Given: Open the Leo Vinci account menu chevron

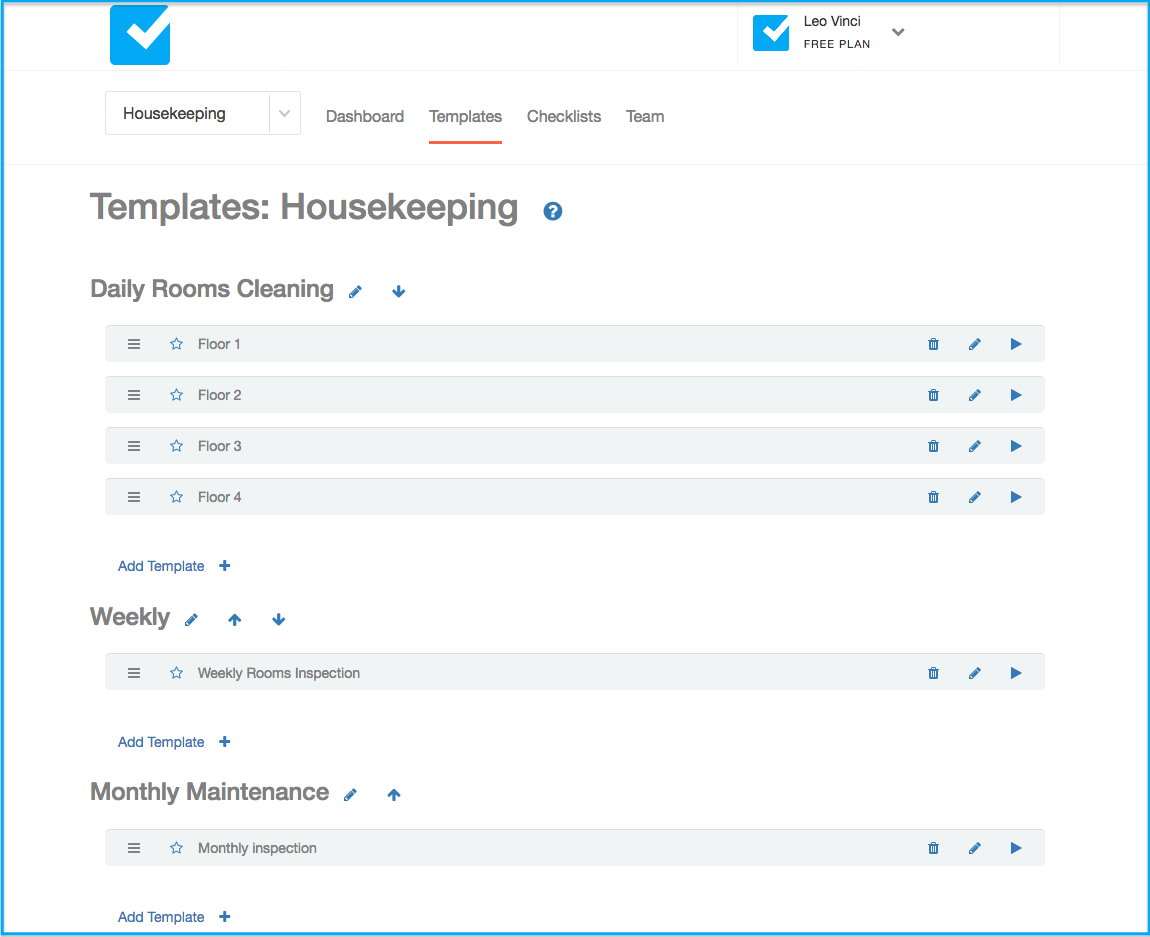Looking at the screenshot, I should coord(898,32).
